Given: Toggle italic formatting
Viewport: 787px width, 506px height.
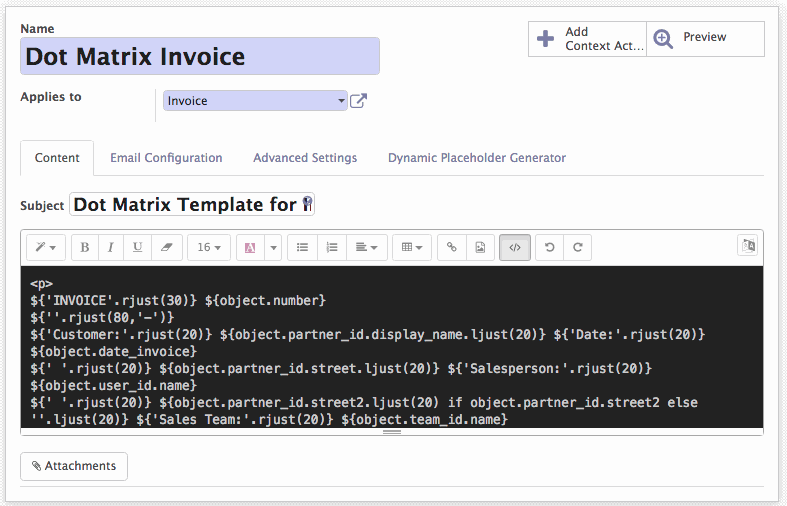Looking at the screenshot, I should tap(110, 247).
